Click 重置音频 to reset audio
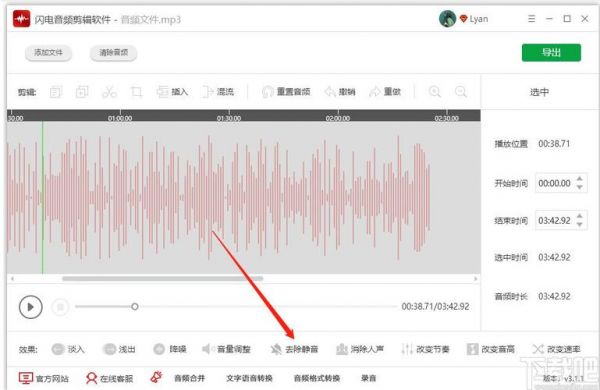The height and width of the screenshot is (390, 600). 286,92
